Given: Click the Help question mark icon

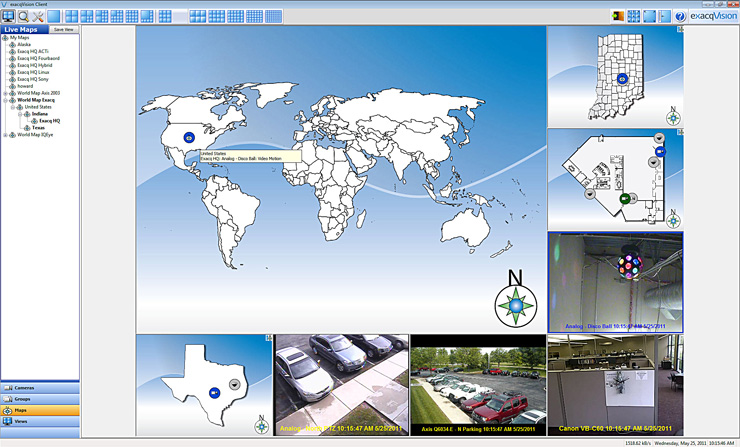Looking at the screenshot, I should [680, 16].
